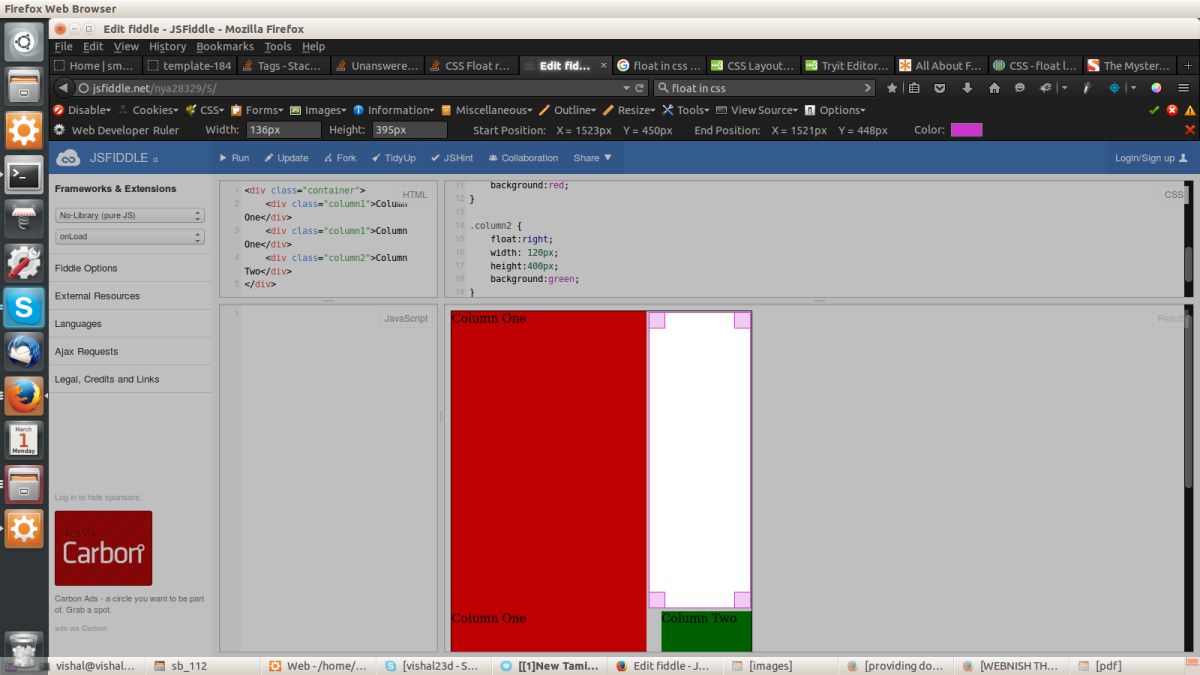Click the float in css search box
The image size is (1200, 675).
pos(766,88)
